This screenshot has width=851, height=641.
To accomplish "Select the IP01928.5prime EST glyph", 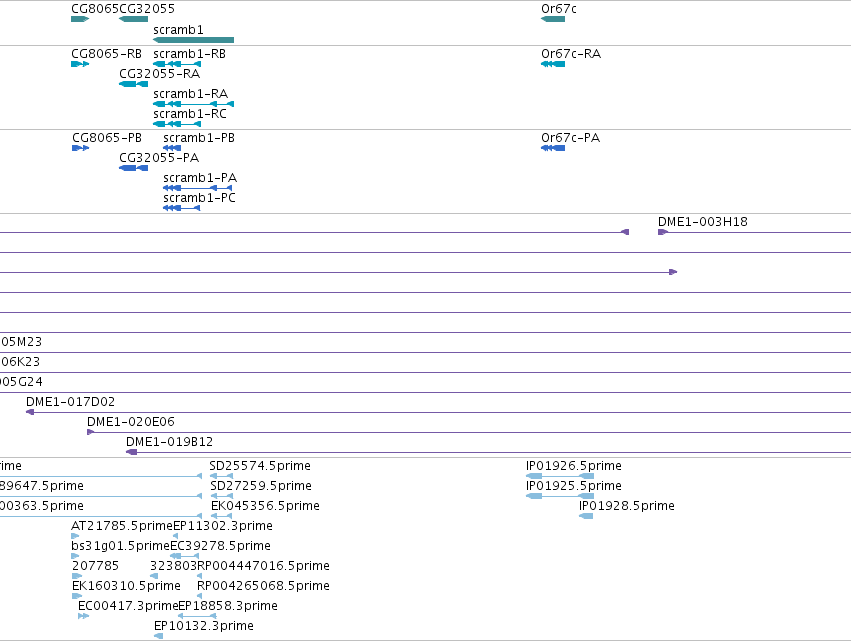I will coord(586,516).
